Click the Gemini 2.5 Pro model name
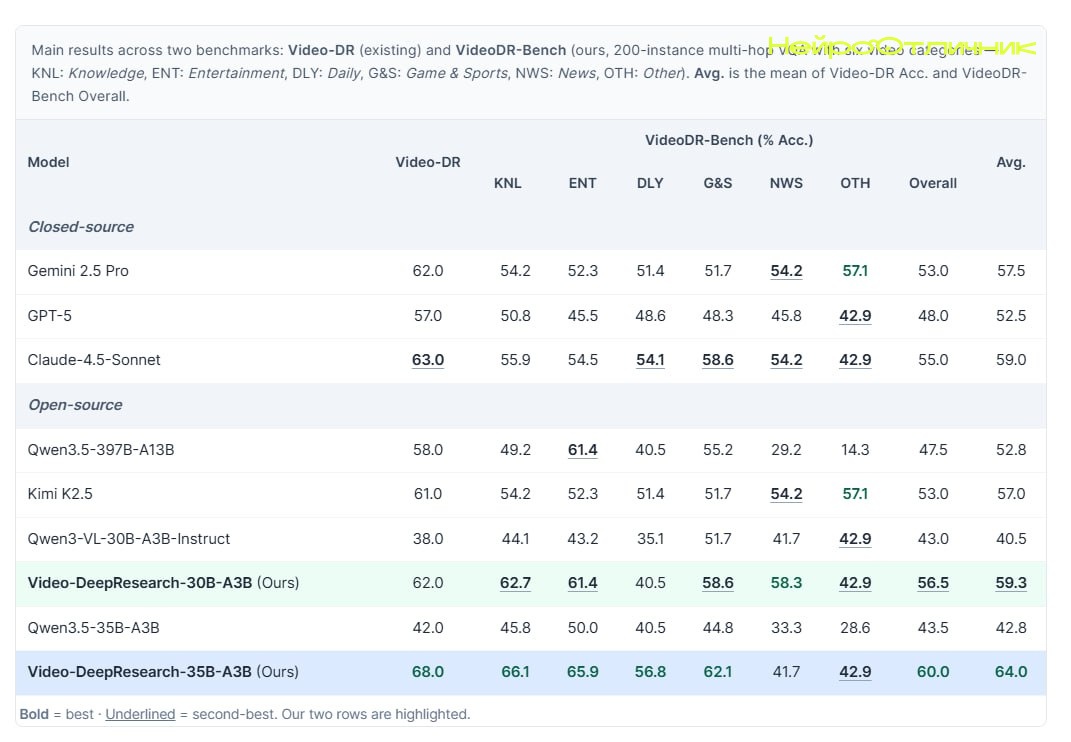This screenshot has height=742, width=1071. [x=78, y=271]
